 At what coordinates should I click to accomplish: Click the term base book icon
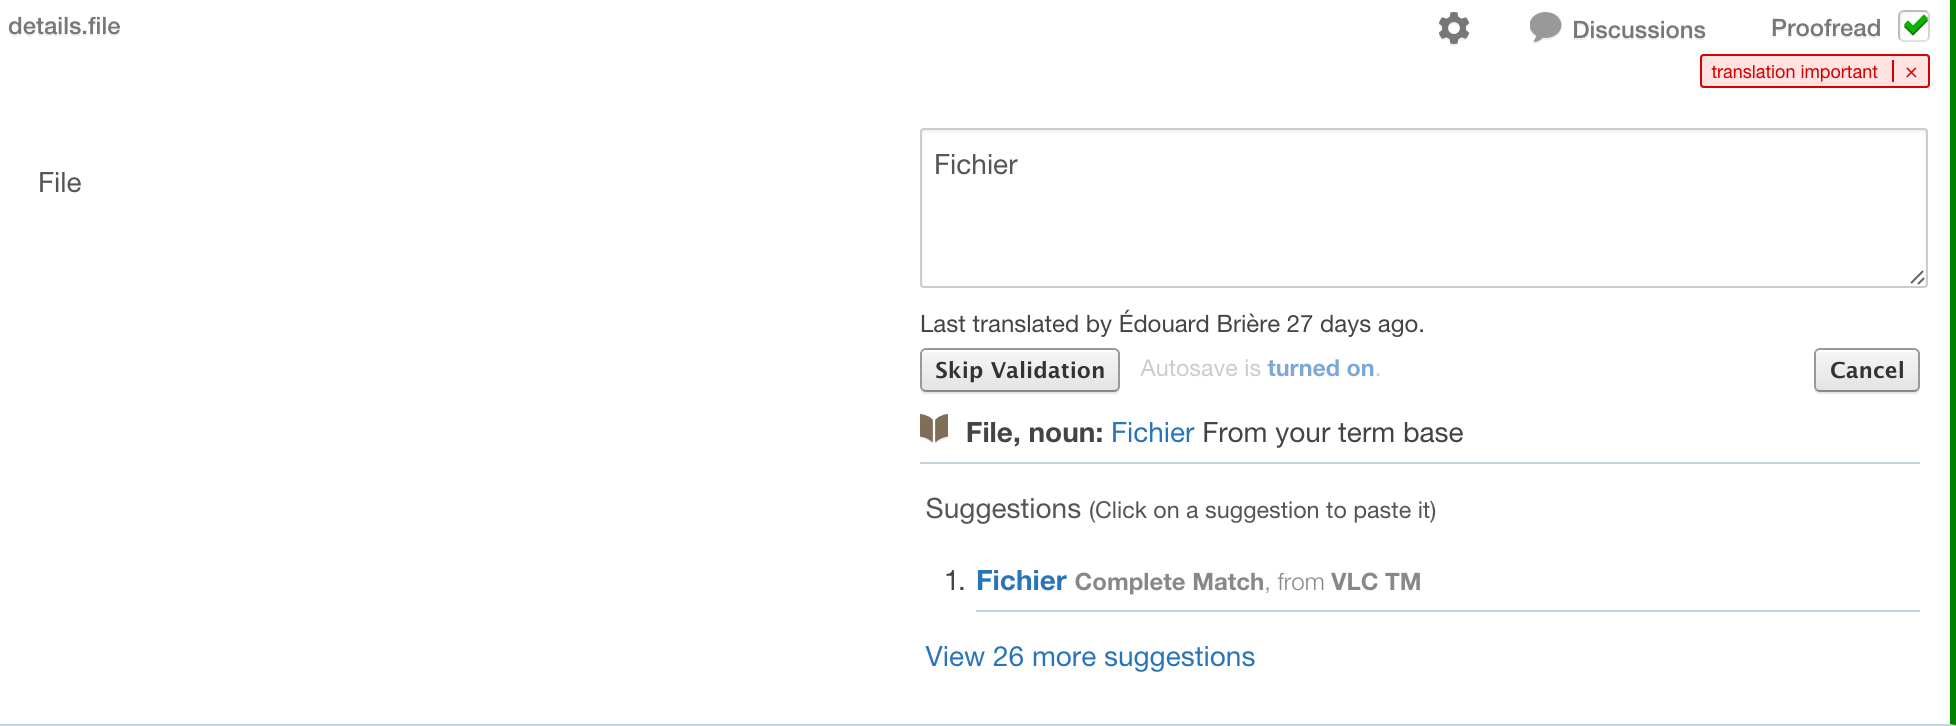pyautogui.click(x=934, y=429)
